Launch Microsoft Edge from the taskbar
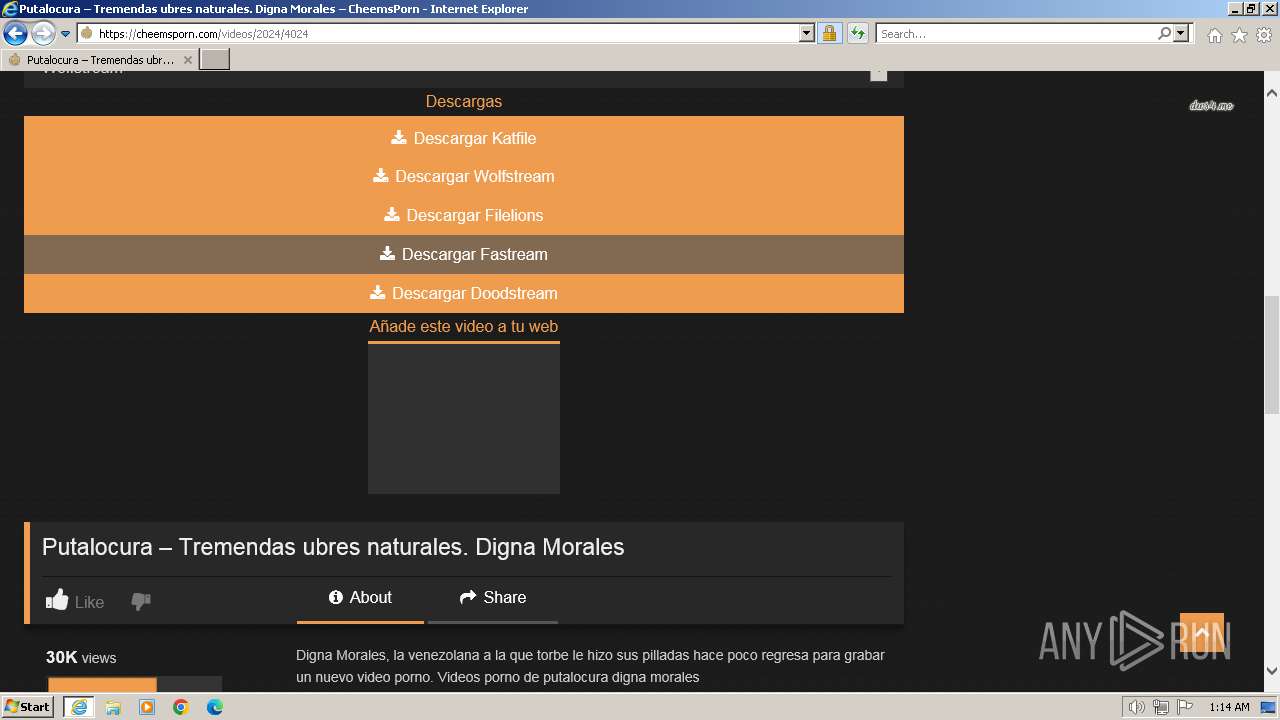The width and height of the screenshot is (1280, 720). point(214,707)
